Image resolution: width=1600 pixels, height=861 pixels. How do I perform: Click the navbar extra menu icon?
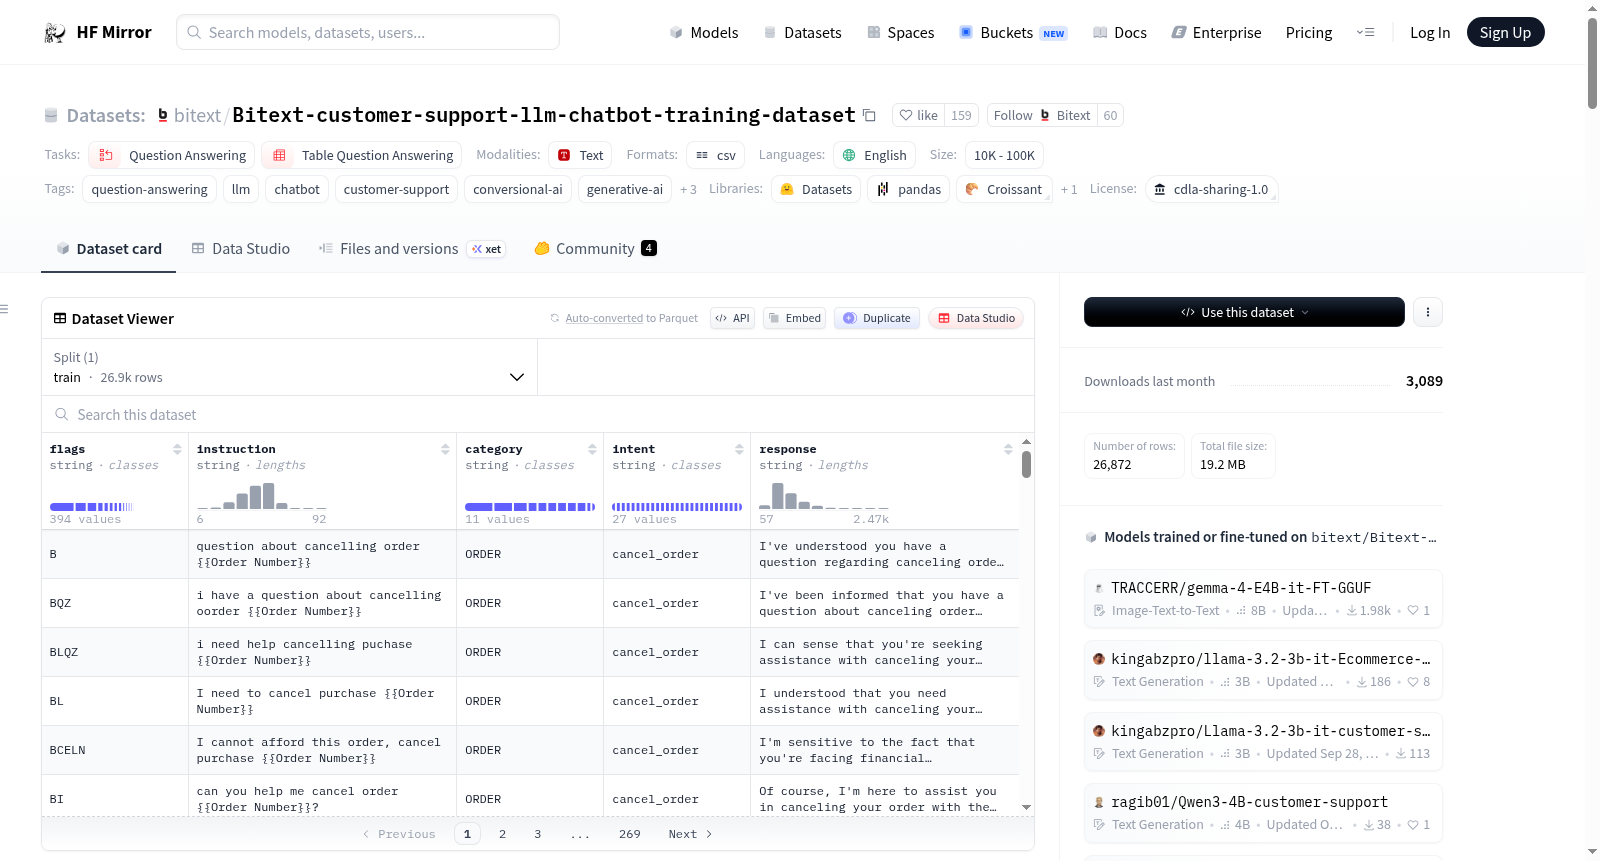1365,33
